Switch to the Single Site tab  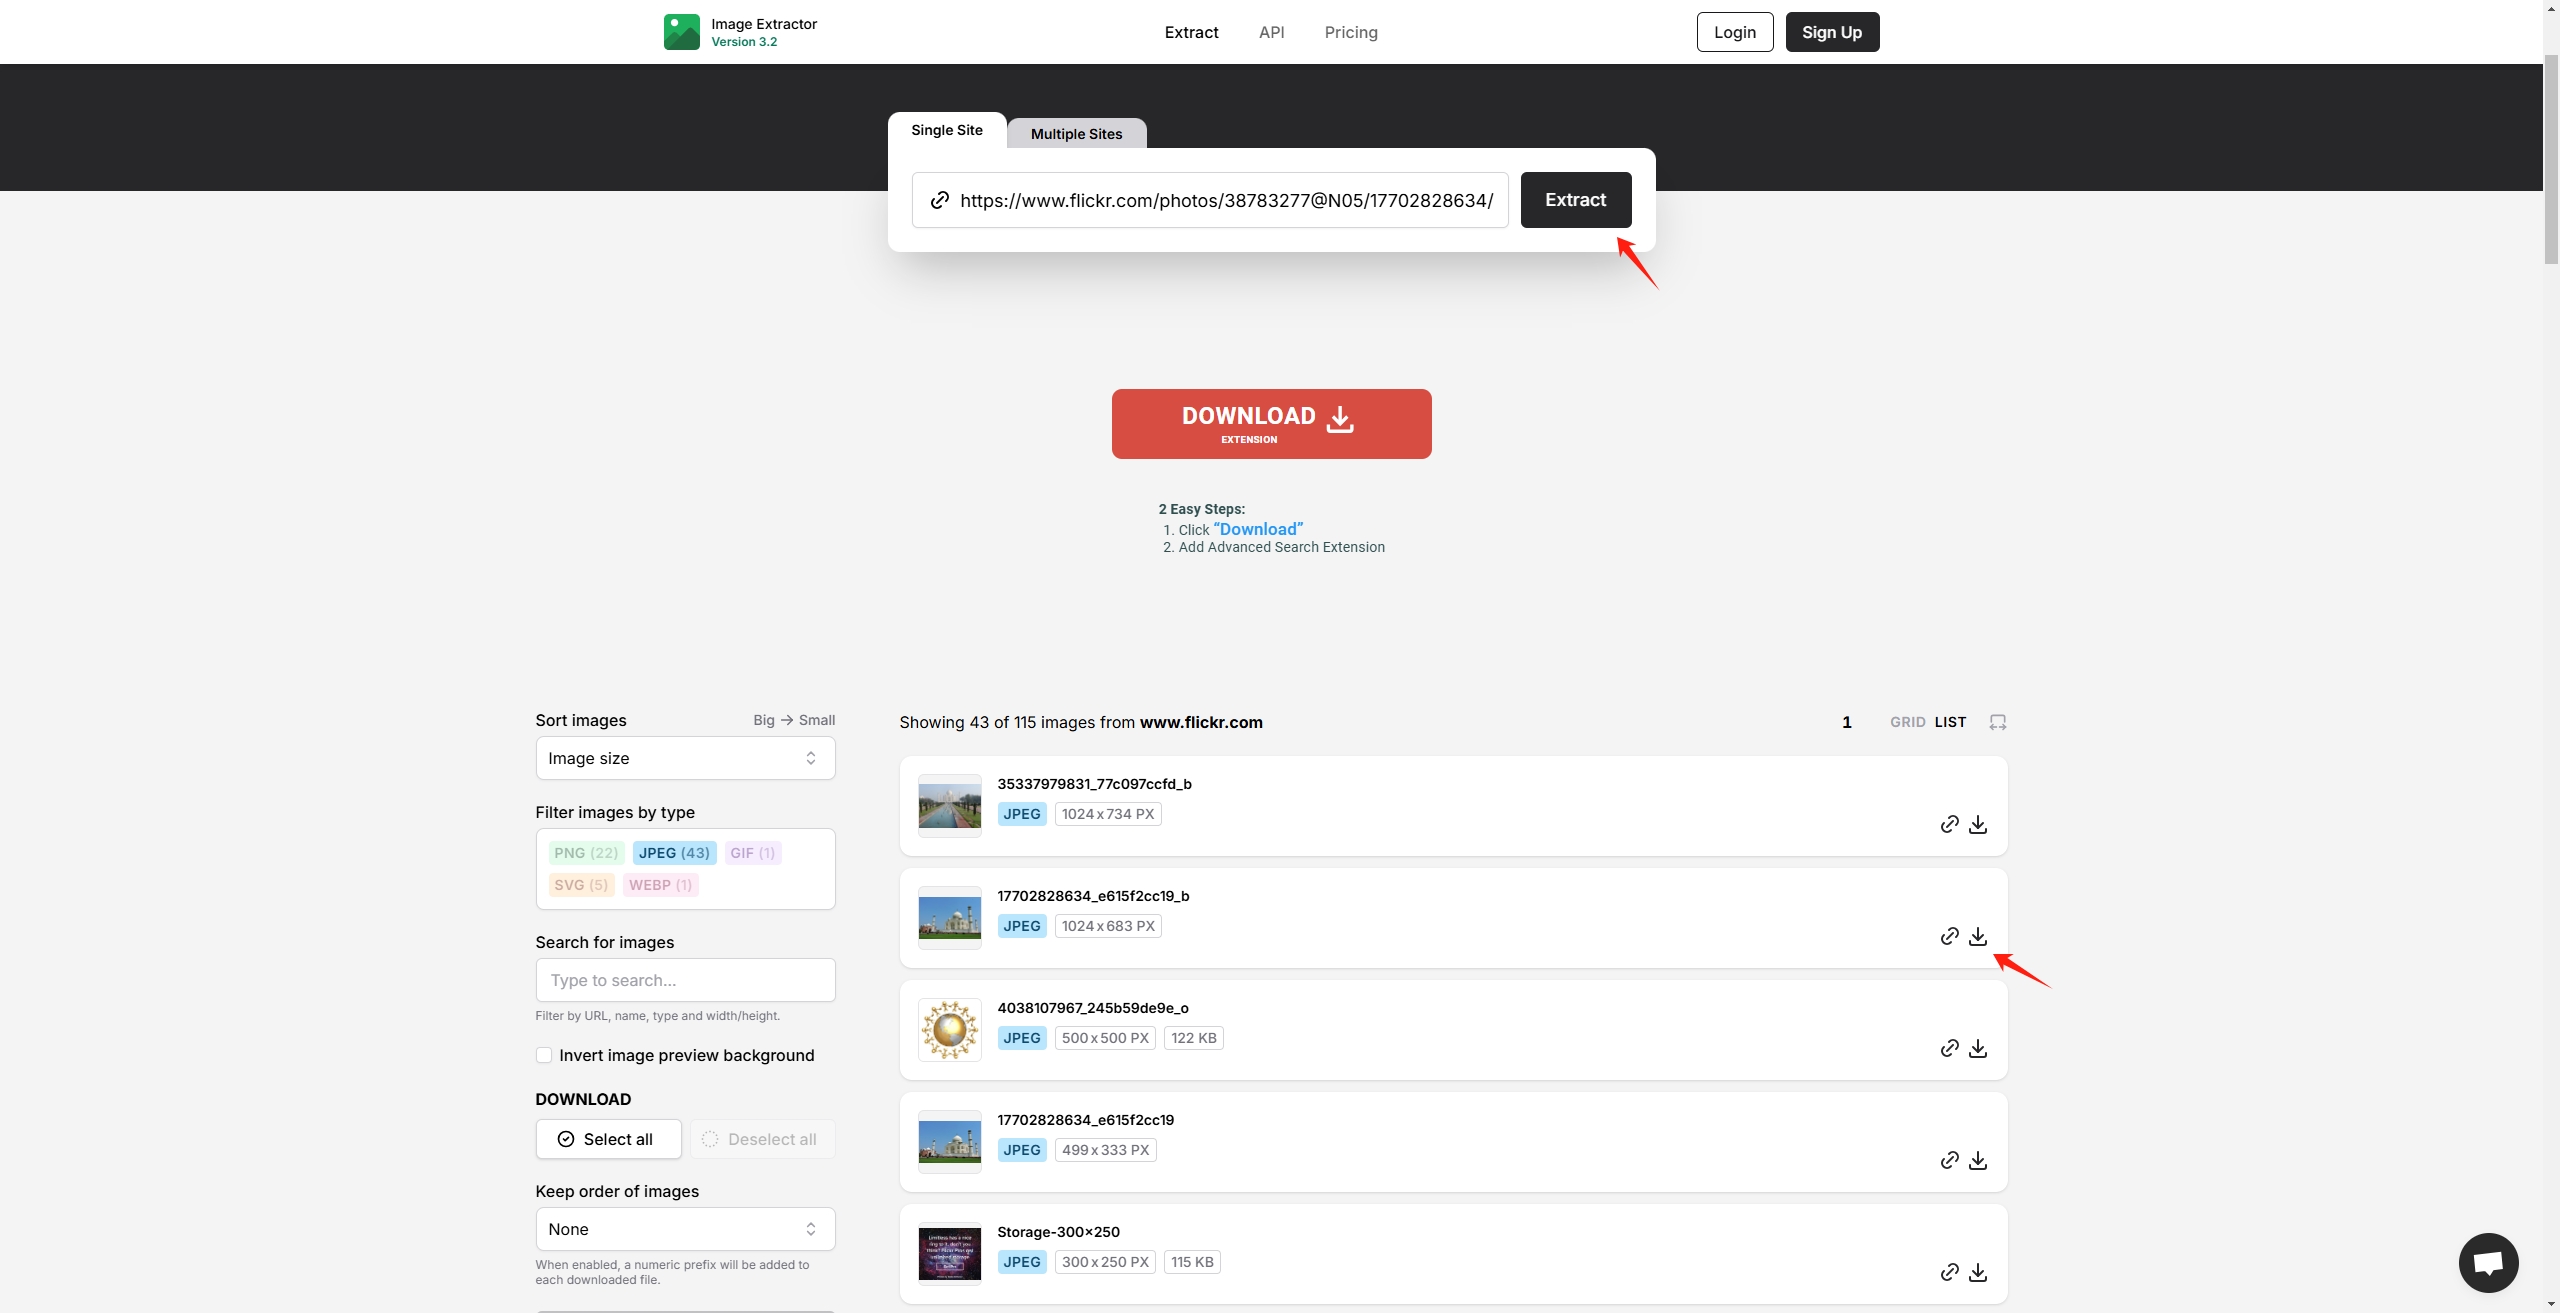click(x=946, y=129)
